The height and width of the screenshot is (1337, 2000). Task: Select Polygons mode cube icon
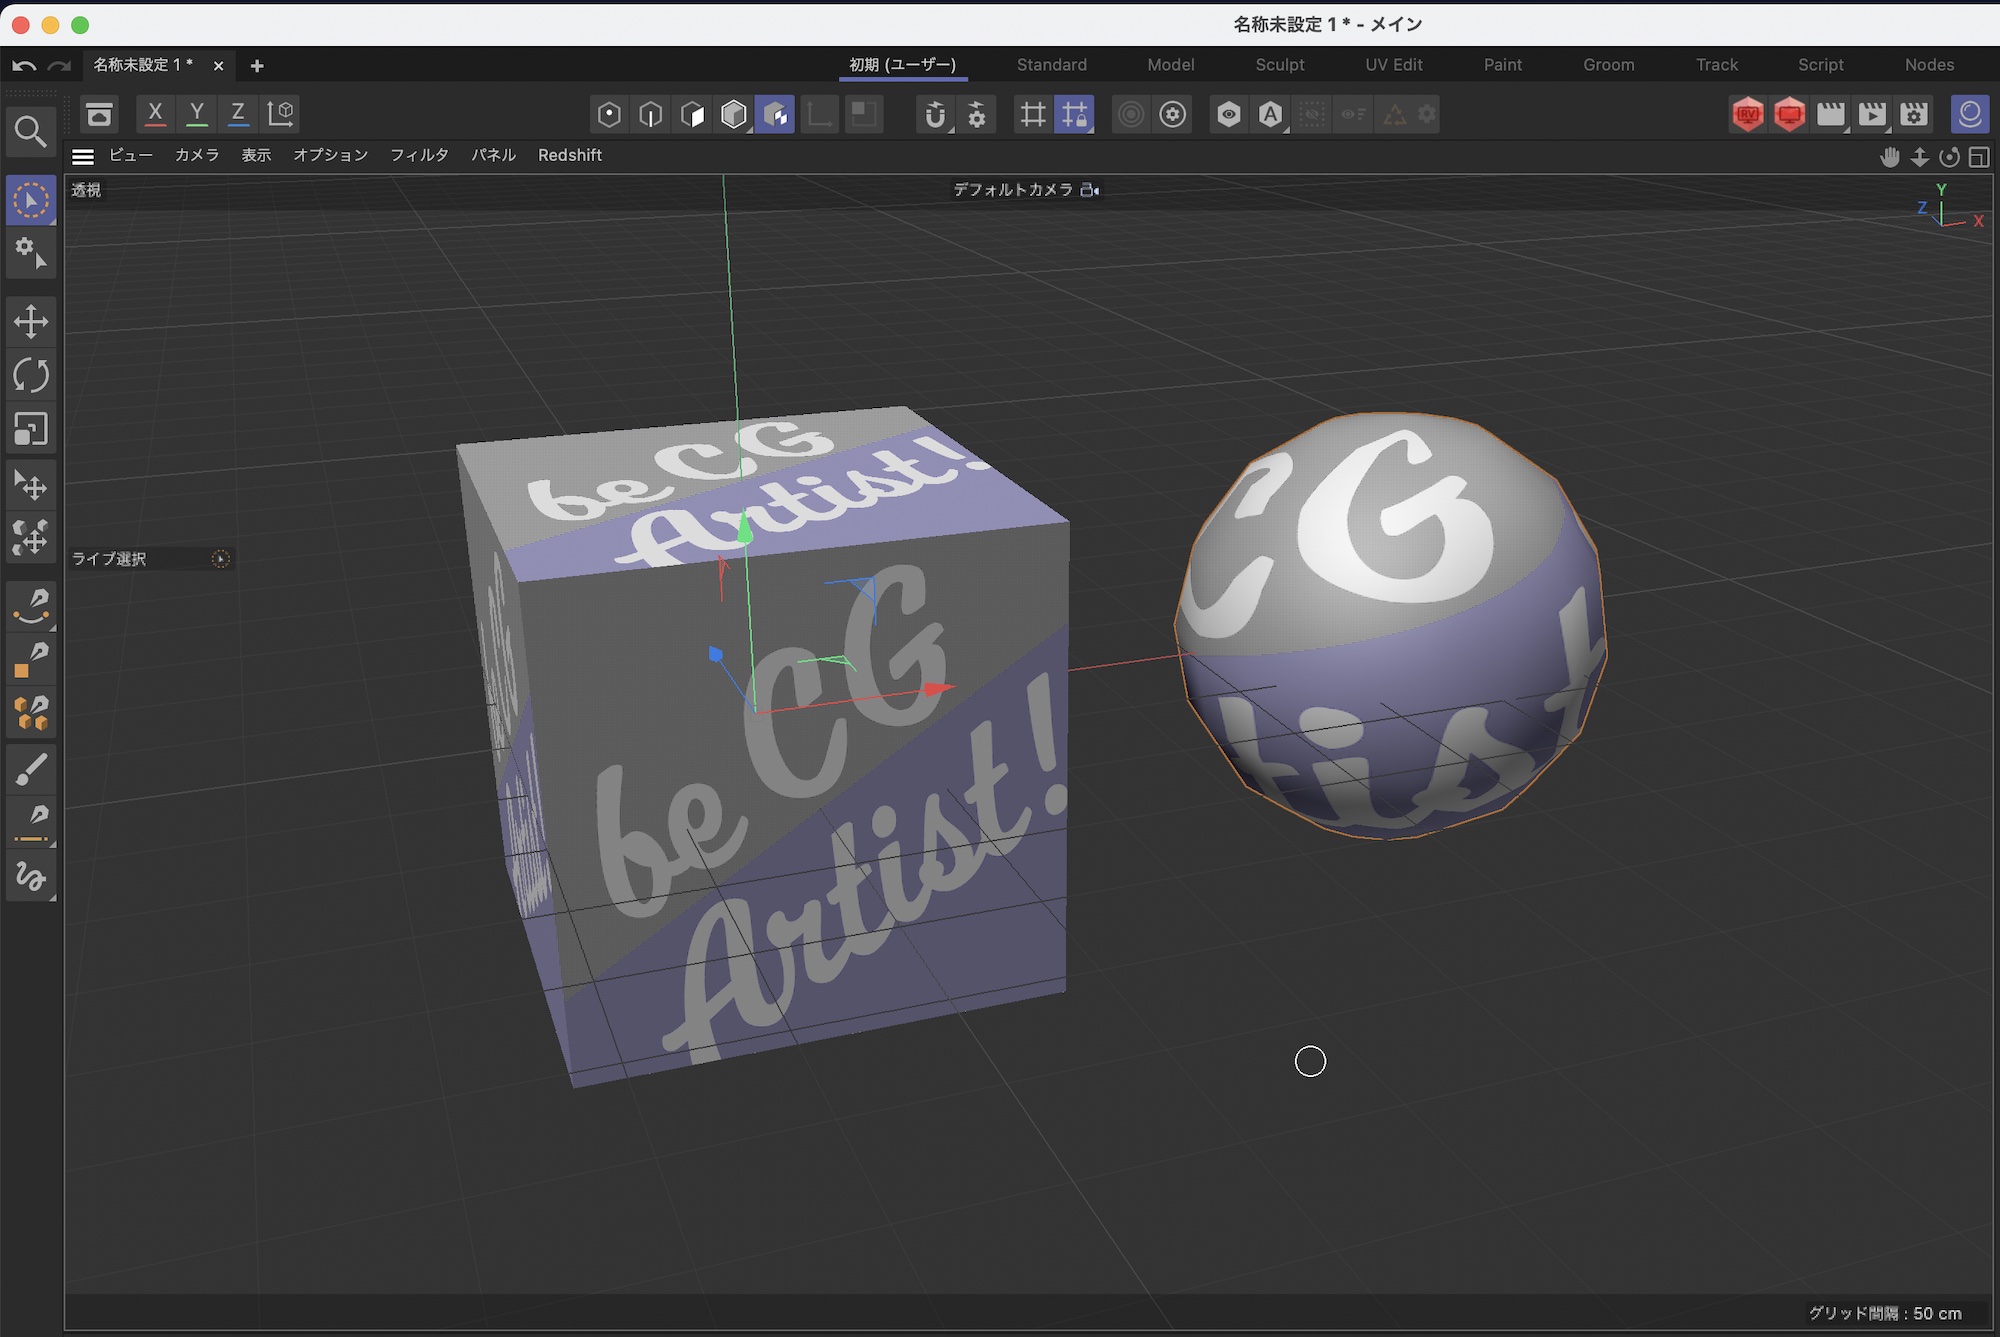(x=692, y=114)
